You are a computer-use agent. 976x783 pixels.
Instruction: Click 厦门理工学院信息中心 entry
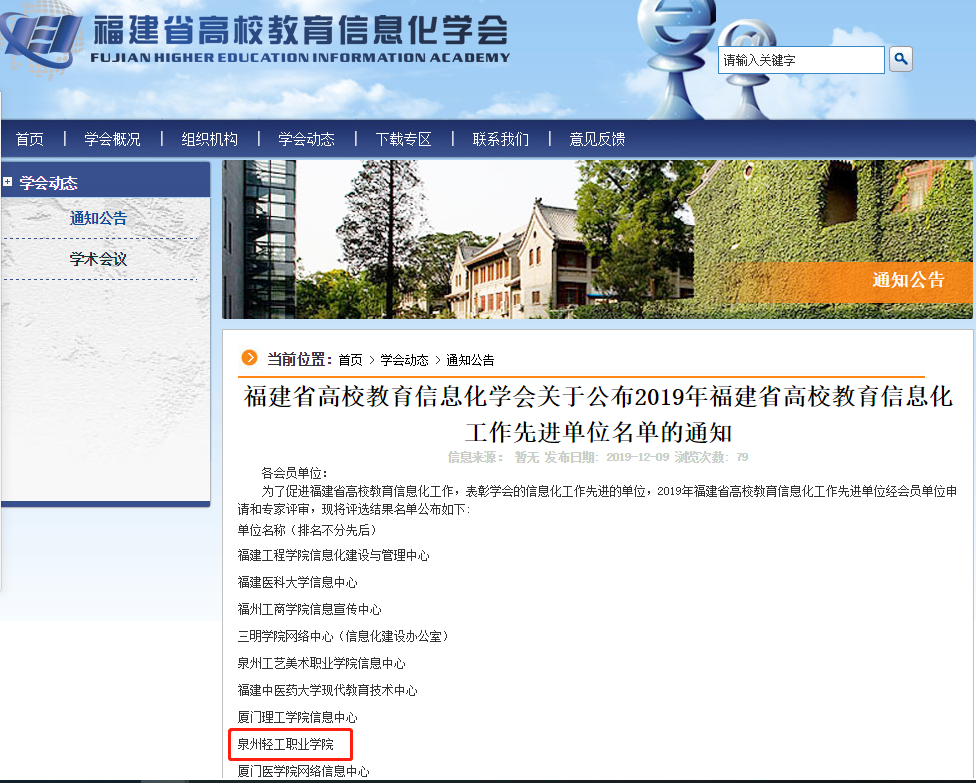[x=298, y=717]
